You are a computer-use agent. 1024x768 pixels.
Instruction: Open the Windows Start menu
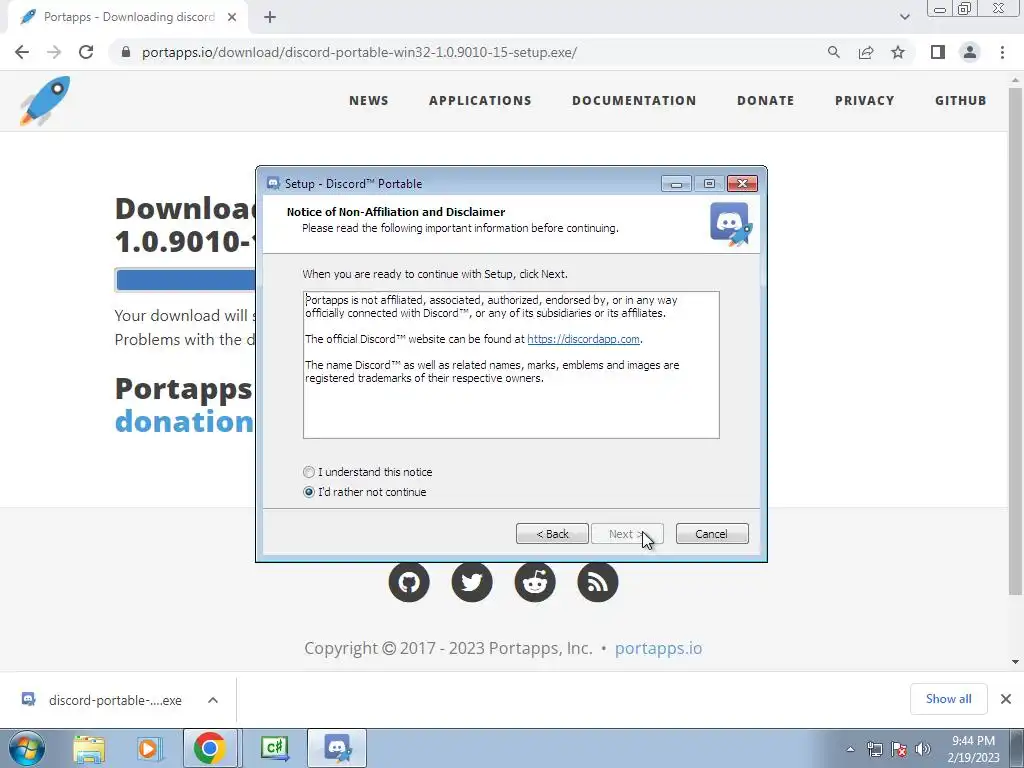[27, 748]
